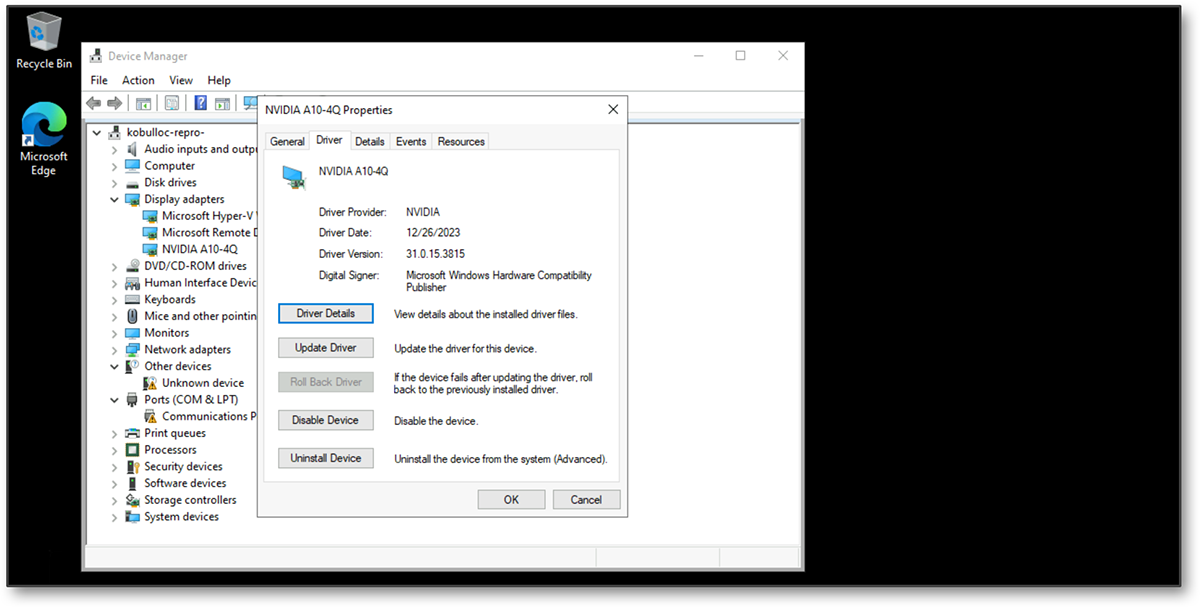Open the Help menu

(x=219, y=80)
